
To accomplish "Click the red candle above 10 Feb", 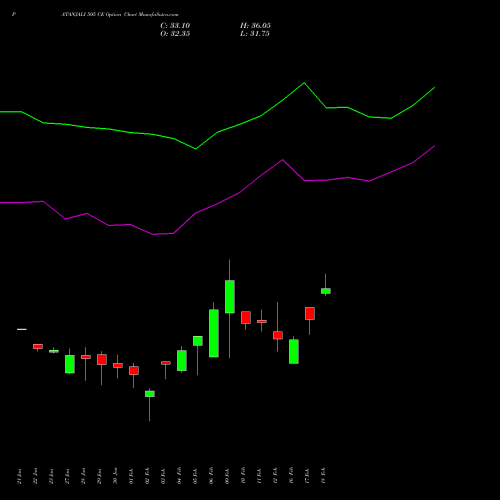I will [246, 317].
